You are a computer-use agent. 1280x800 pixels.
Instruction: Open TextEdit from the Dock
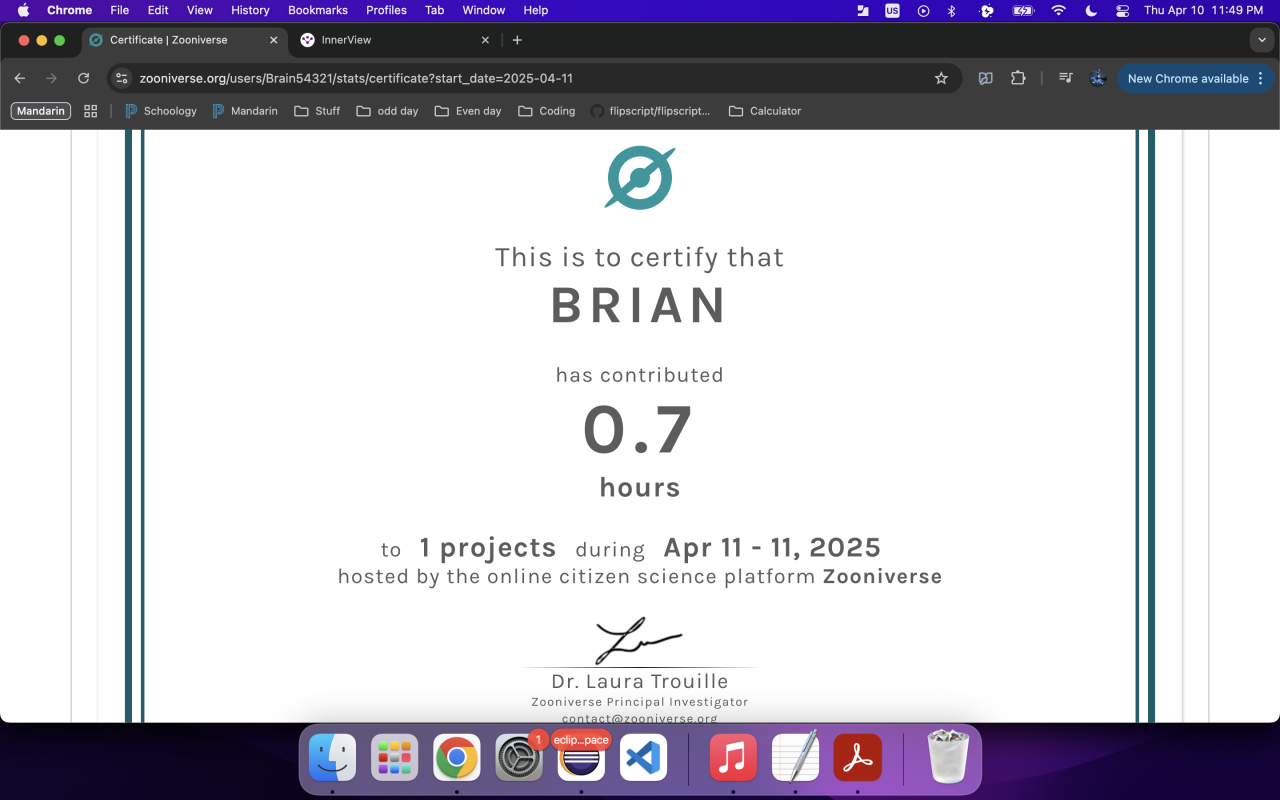795,757
